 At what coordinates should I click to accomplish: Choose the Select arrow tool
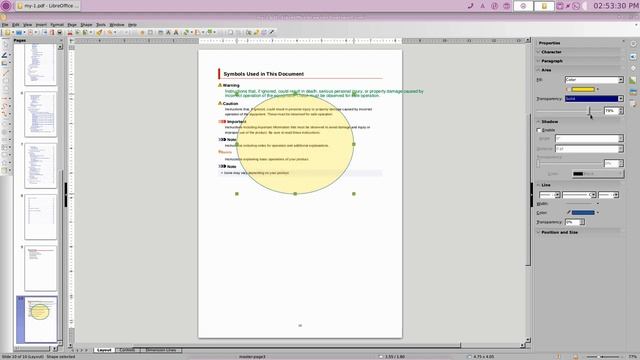(5, 45)
